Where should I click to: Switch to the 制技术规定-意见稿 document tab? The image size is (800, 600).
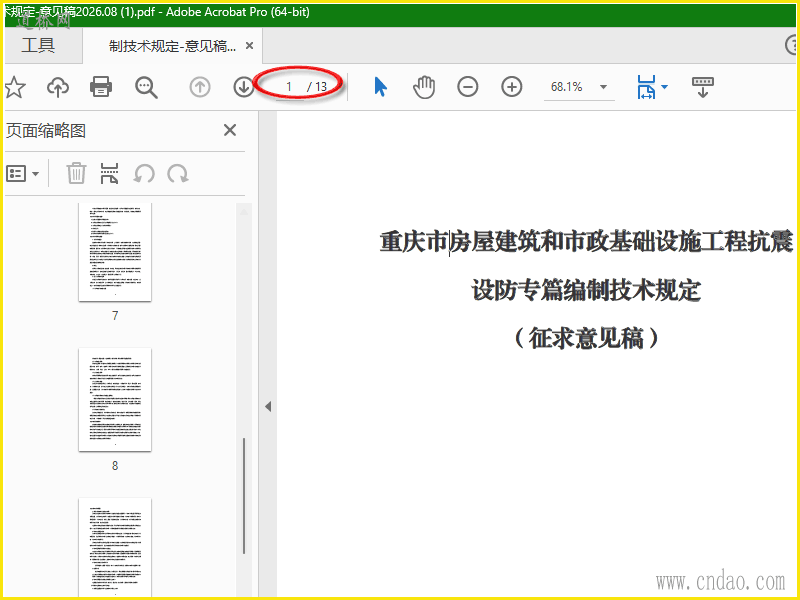click(x=172, y=46)
